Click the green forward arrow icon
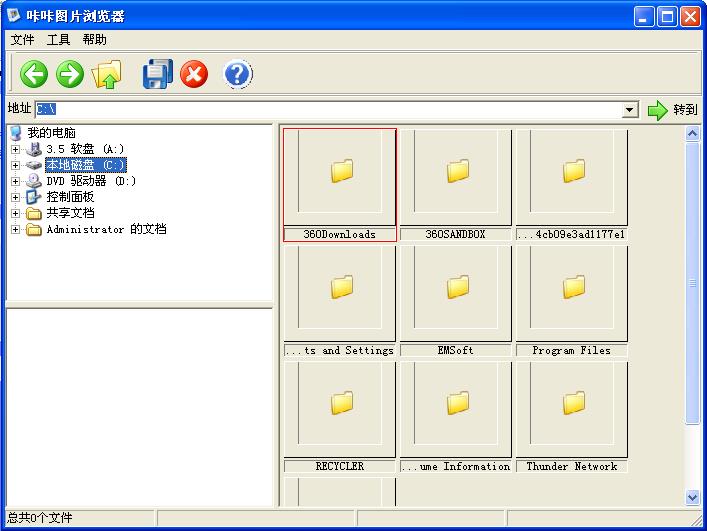This screenshot has height=531, width=707. (x=70, y=74)
